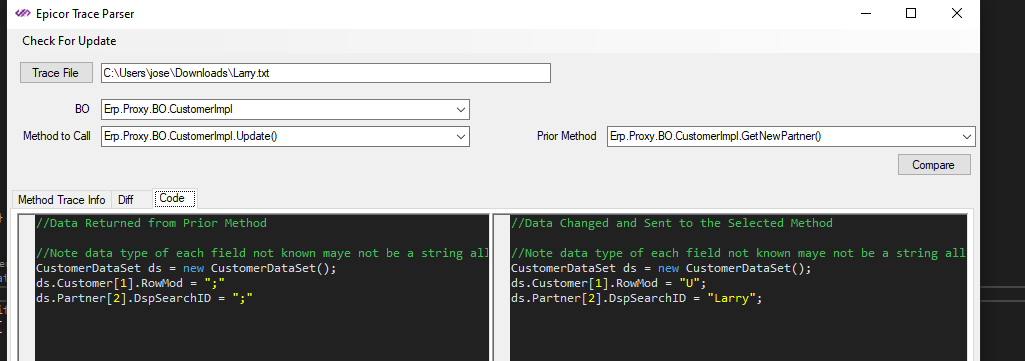Open the Check For Update menu
1025x361 pixels.
tap(69, 41)
